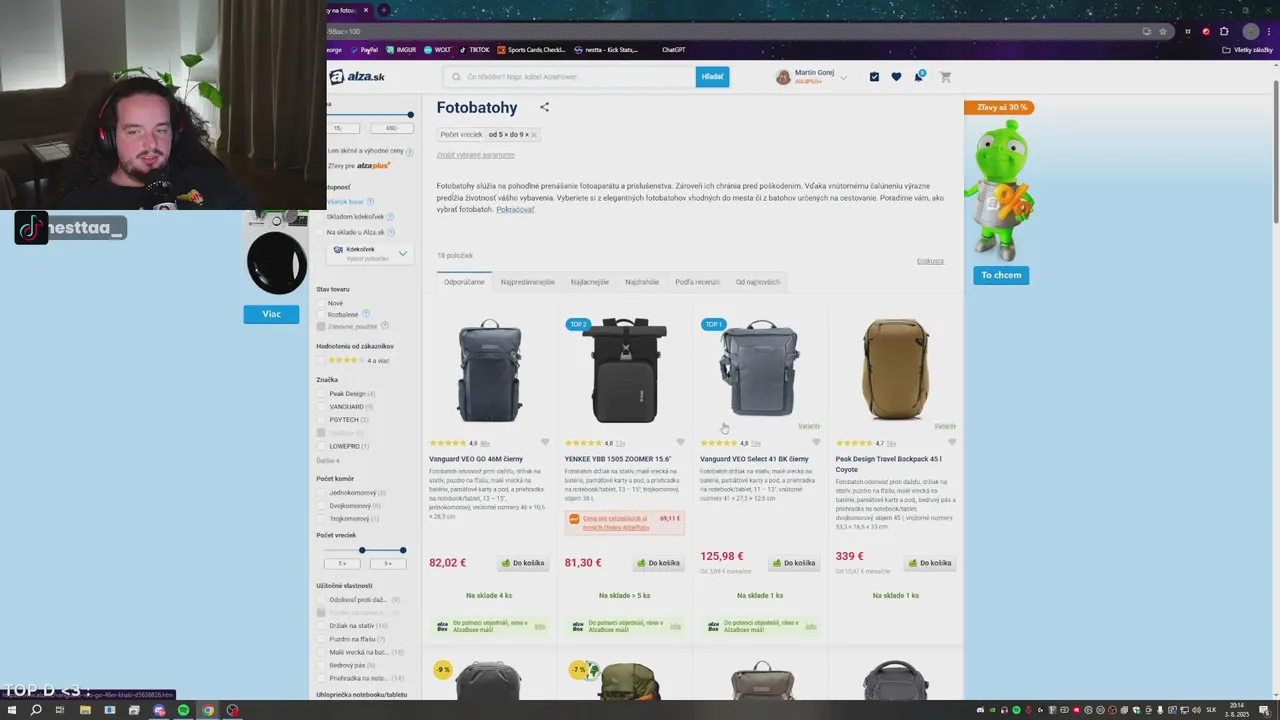
Task: Add YENKEE YBB 1505 ZOOMER to favorites heart
Action: pos(680,442)
